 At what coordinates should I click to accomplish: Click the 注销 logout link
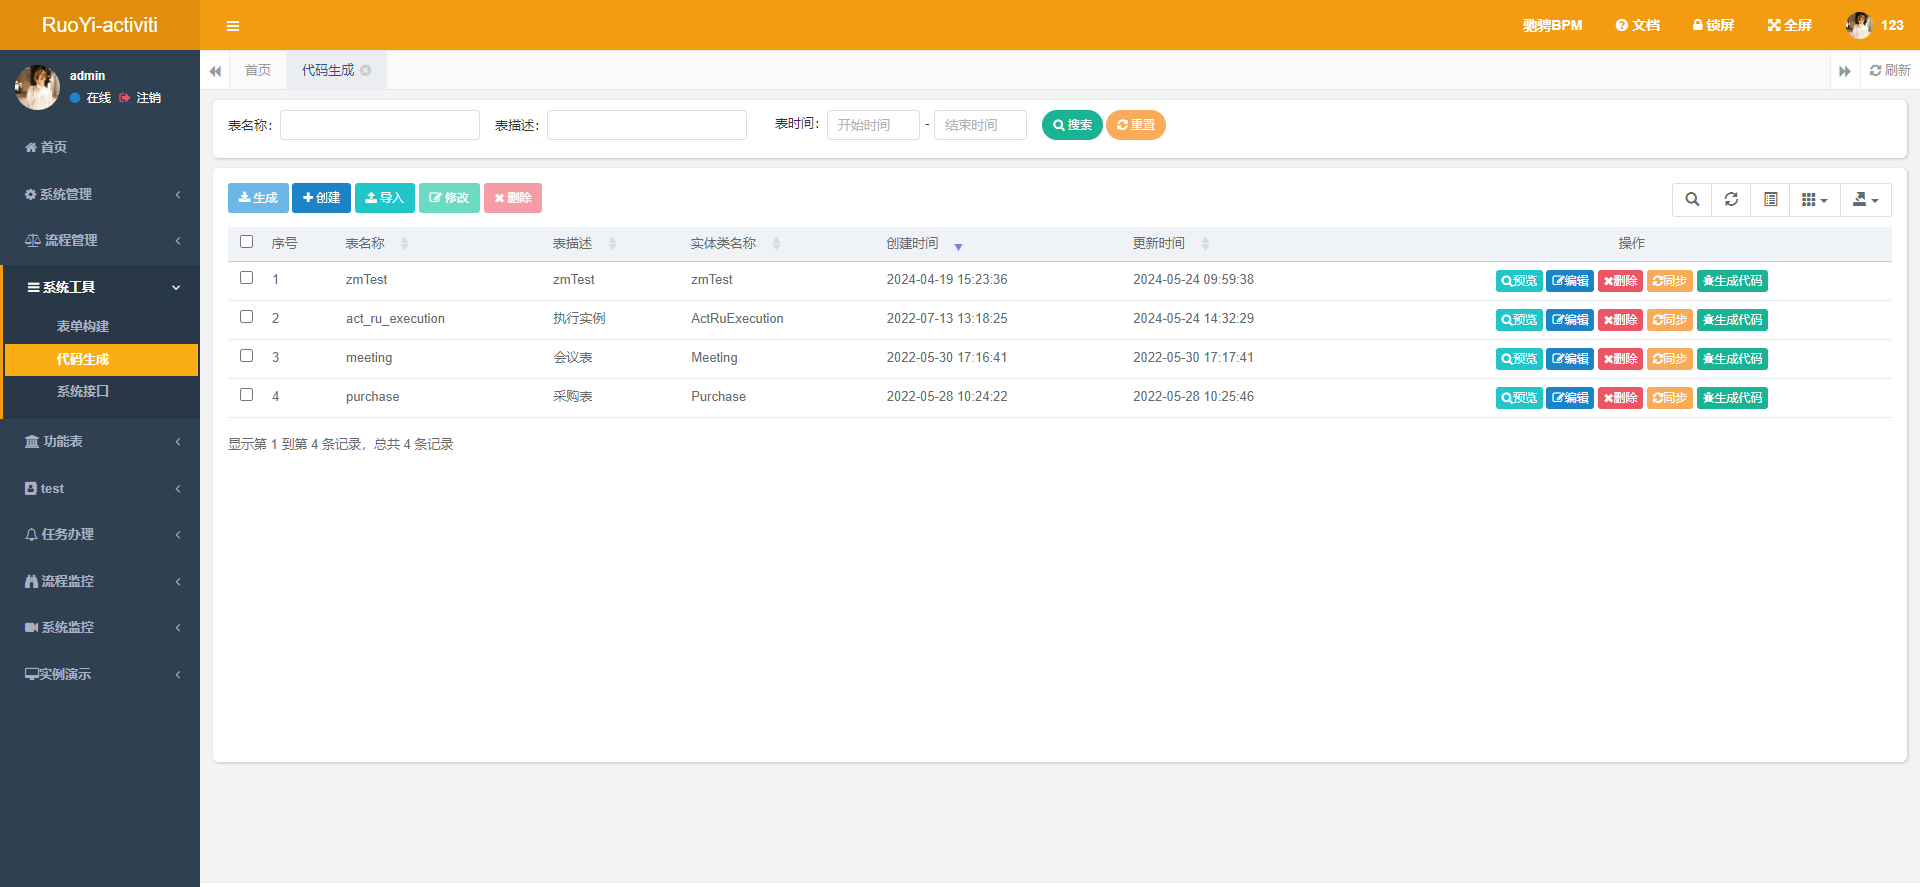[x=140, y=98]
